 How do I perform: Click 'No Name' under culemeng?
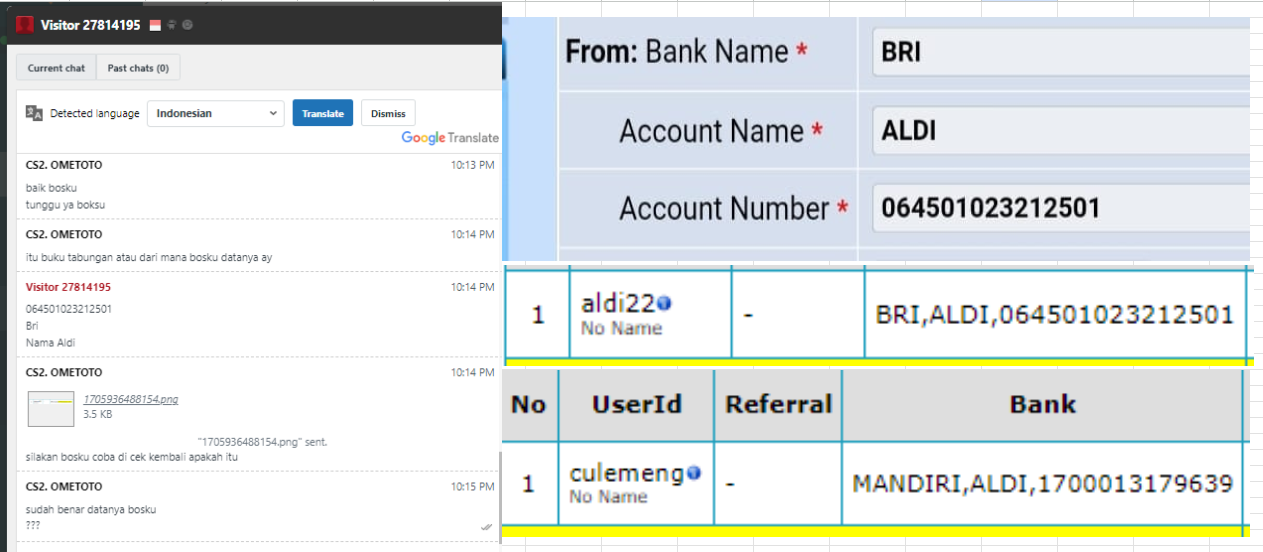pyautogui.click(x=608, y=496)
